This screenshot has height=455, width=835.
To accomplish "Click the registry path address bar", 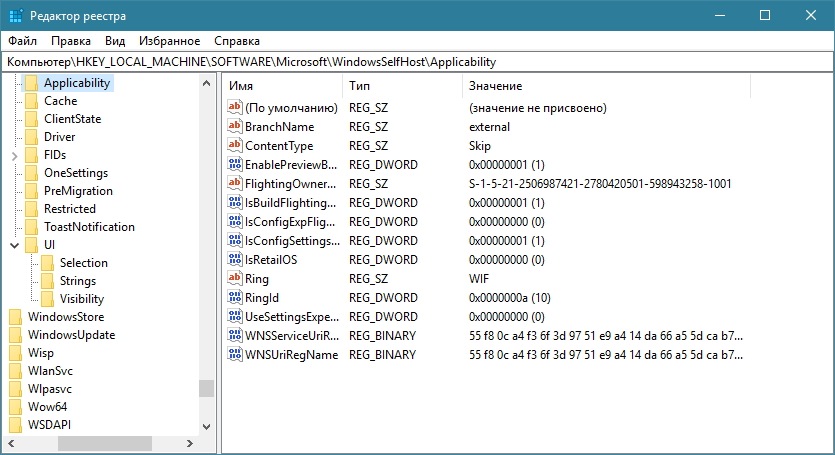I will [x=417, y=62].
